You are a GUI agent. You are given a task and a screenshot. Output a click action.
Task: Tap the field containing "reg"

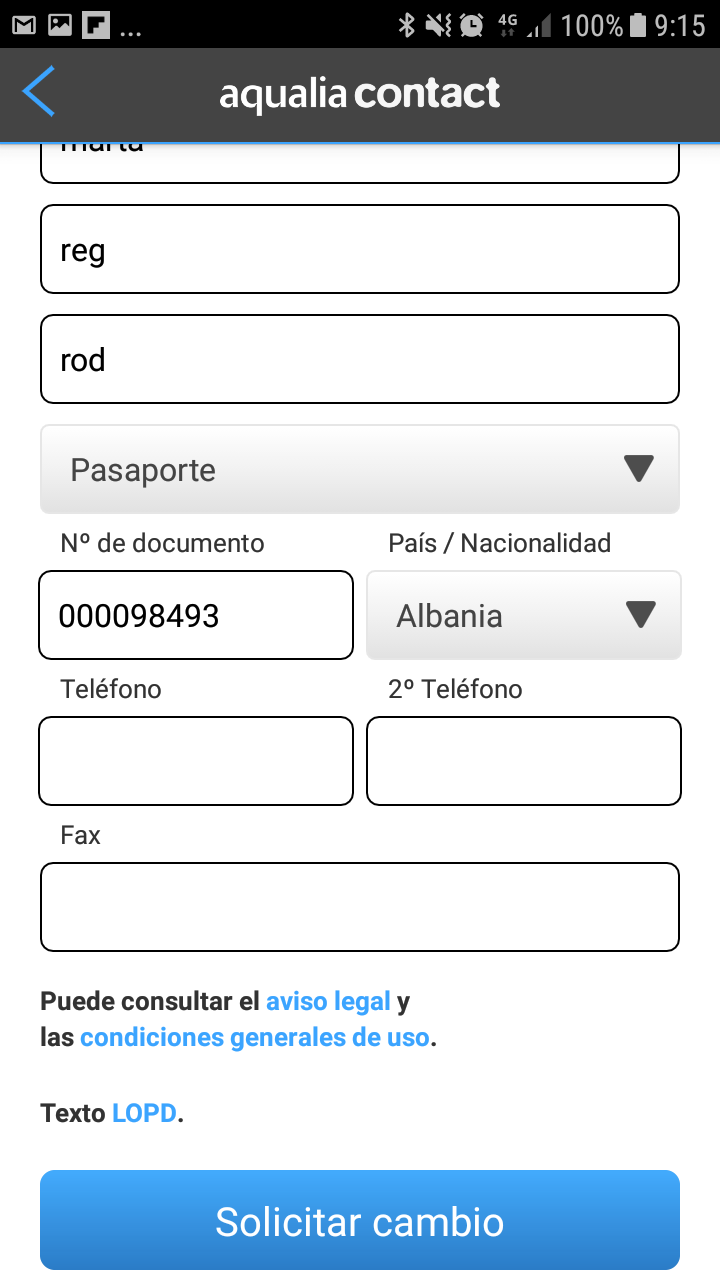pos(360,249)
